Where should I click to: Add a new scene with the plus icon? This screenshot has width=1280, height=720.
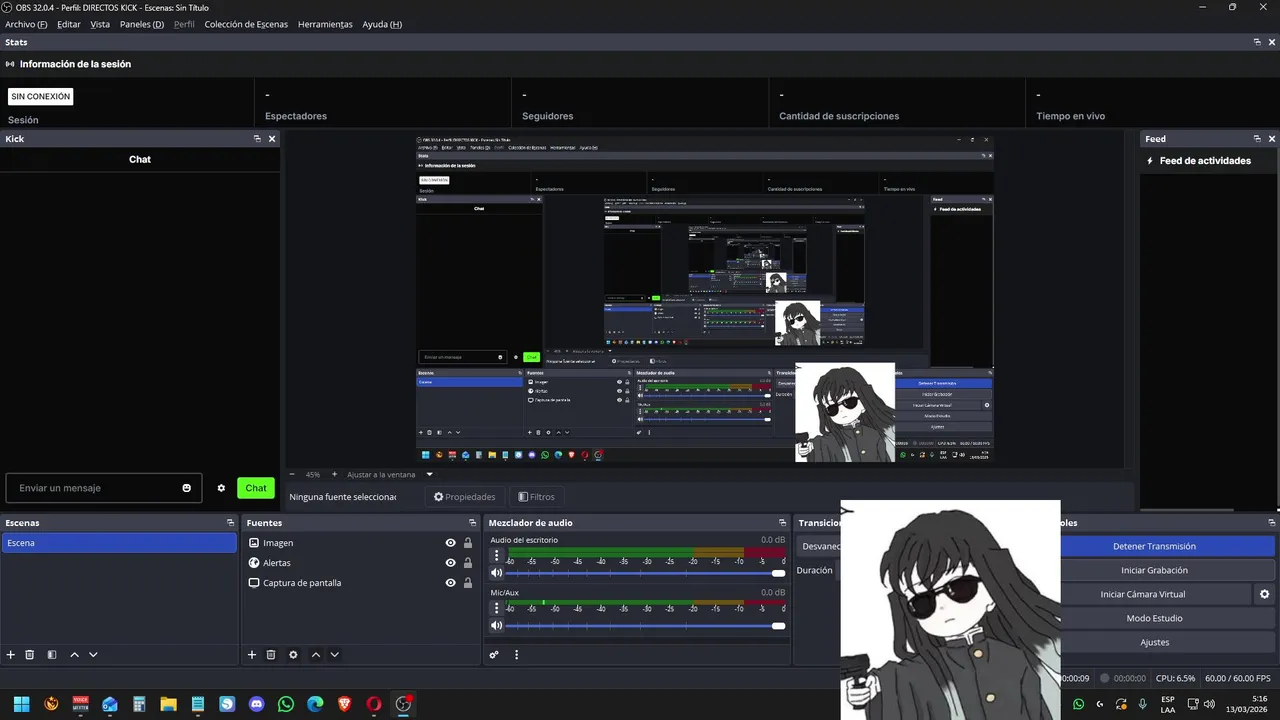coord(11,655)
